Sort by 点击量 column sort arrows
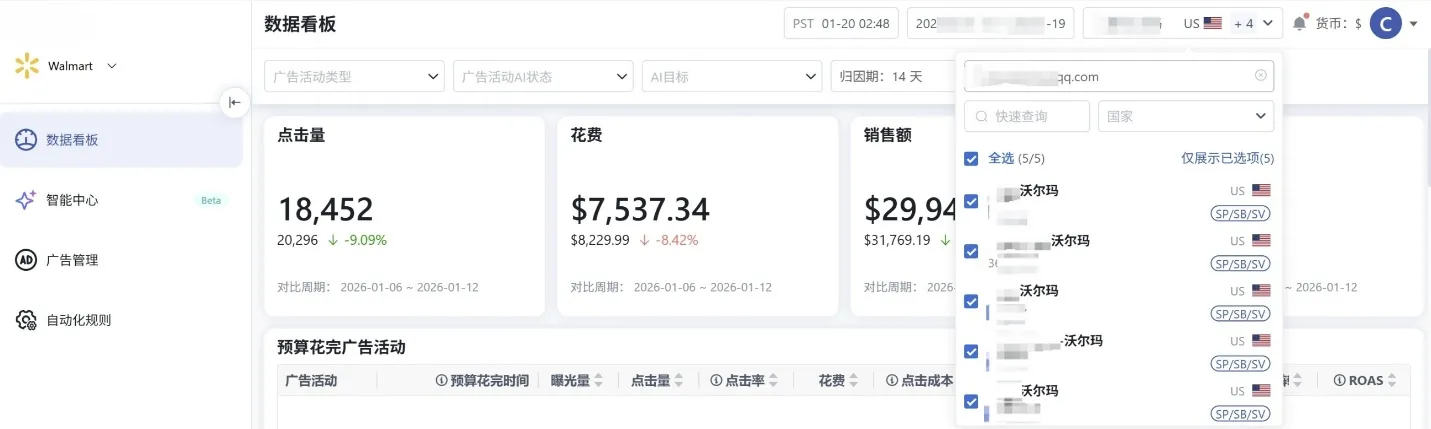 click(x=678, y=381)
